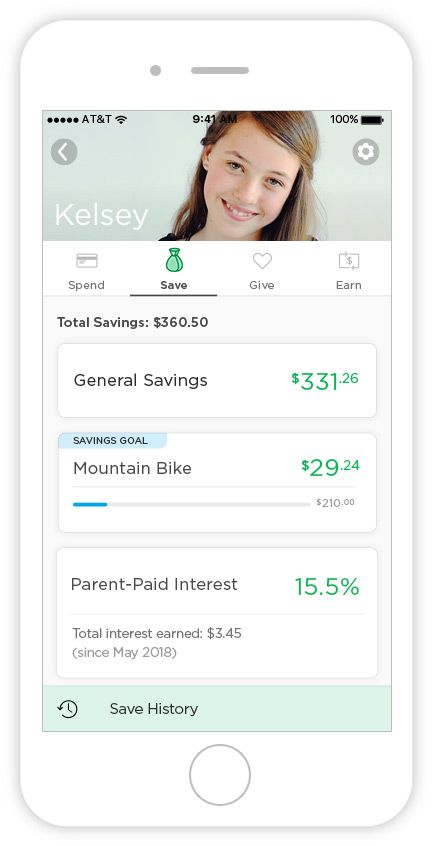Tap the green money bag icon
The image size is (432, 846).
click(174, 260)
